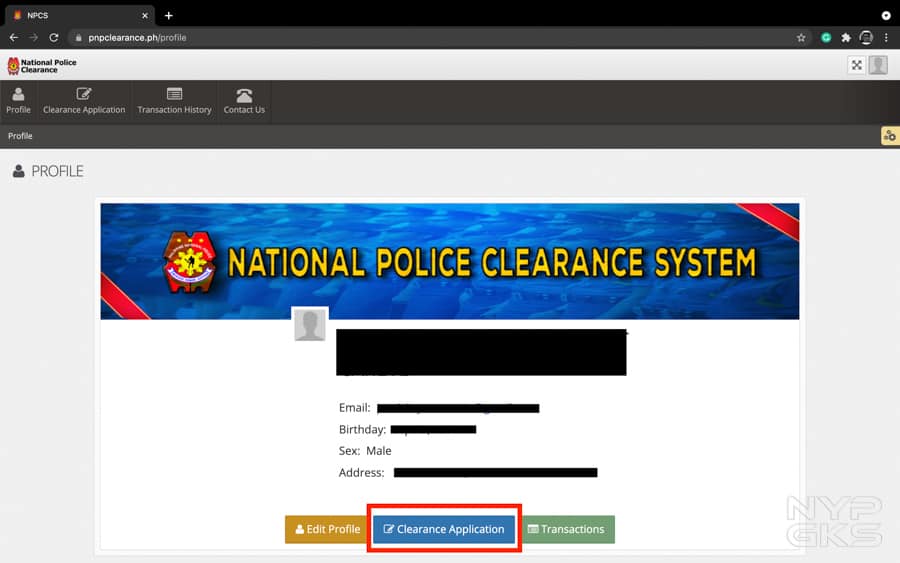Open the user avatar menu in header
The image size is (900, 563).
click(878, 65)
